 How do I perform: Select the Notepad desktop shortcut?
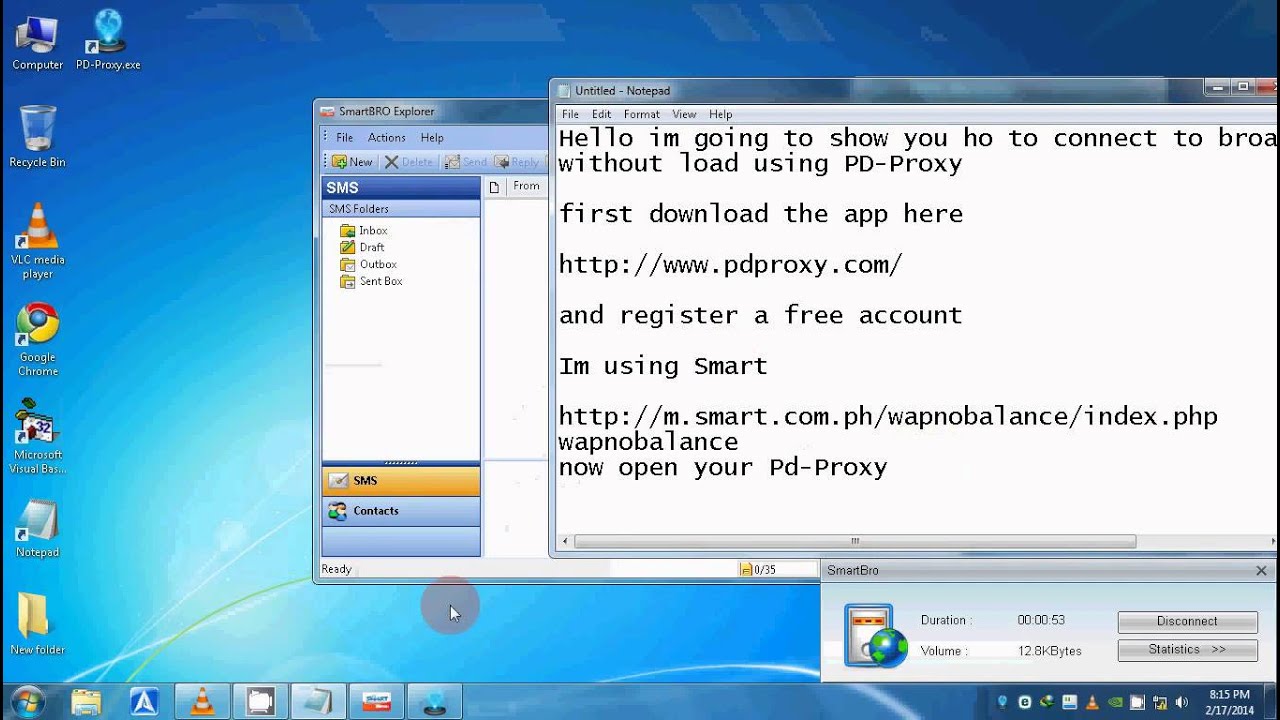(x=37, y=528)
